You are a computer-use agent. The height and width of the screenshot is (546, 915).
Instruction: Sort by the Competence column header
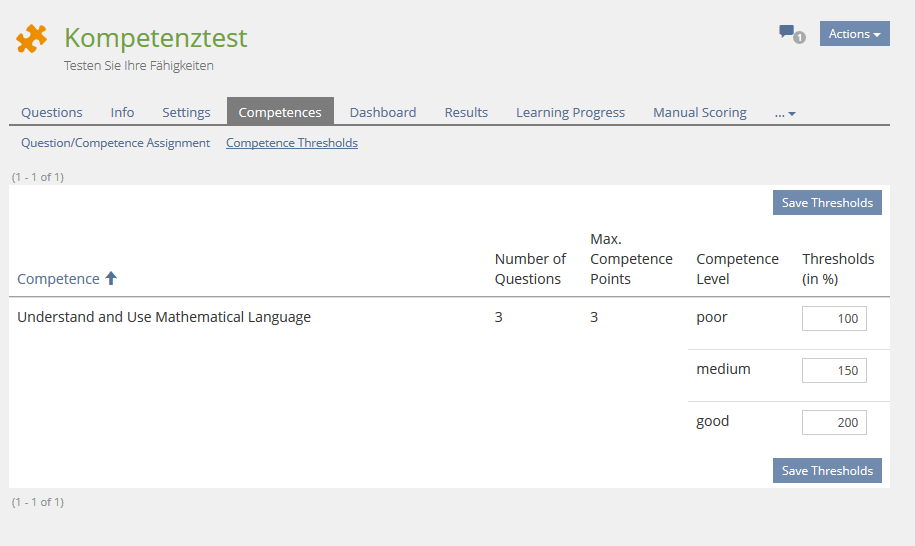pyautogui.click(x=58, y=279)
